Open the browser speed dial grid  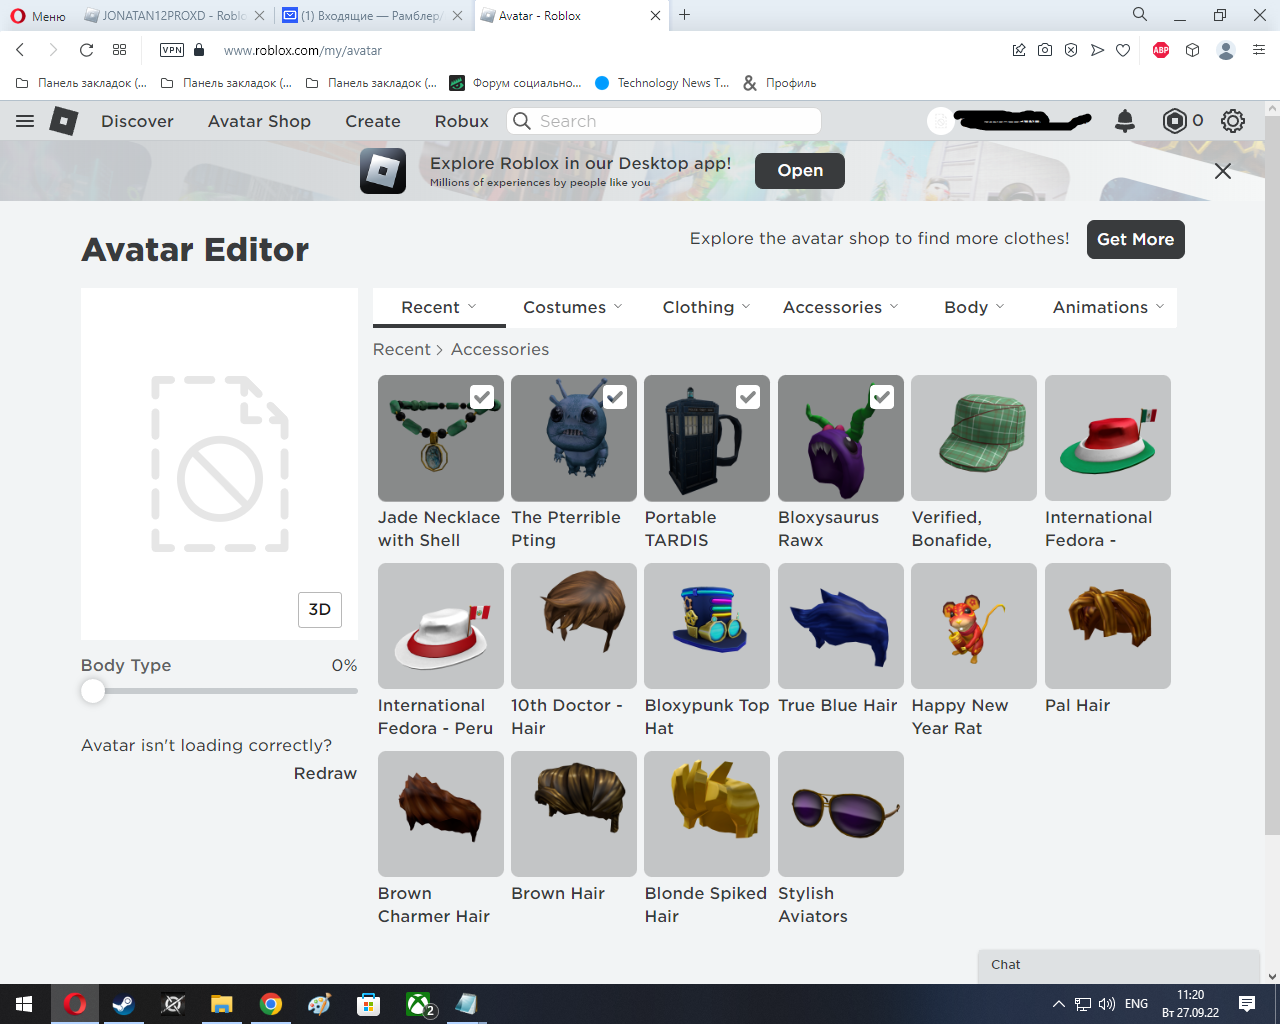(x=120, y=50)
